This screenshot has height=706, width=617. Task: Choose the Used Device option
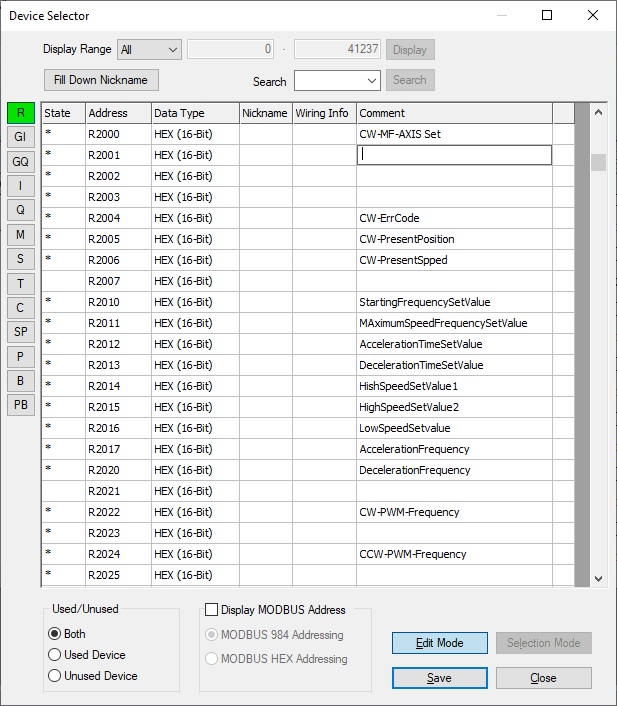pos(86,655)
